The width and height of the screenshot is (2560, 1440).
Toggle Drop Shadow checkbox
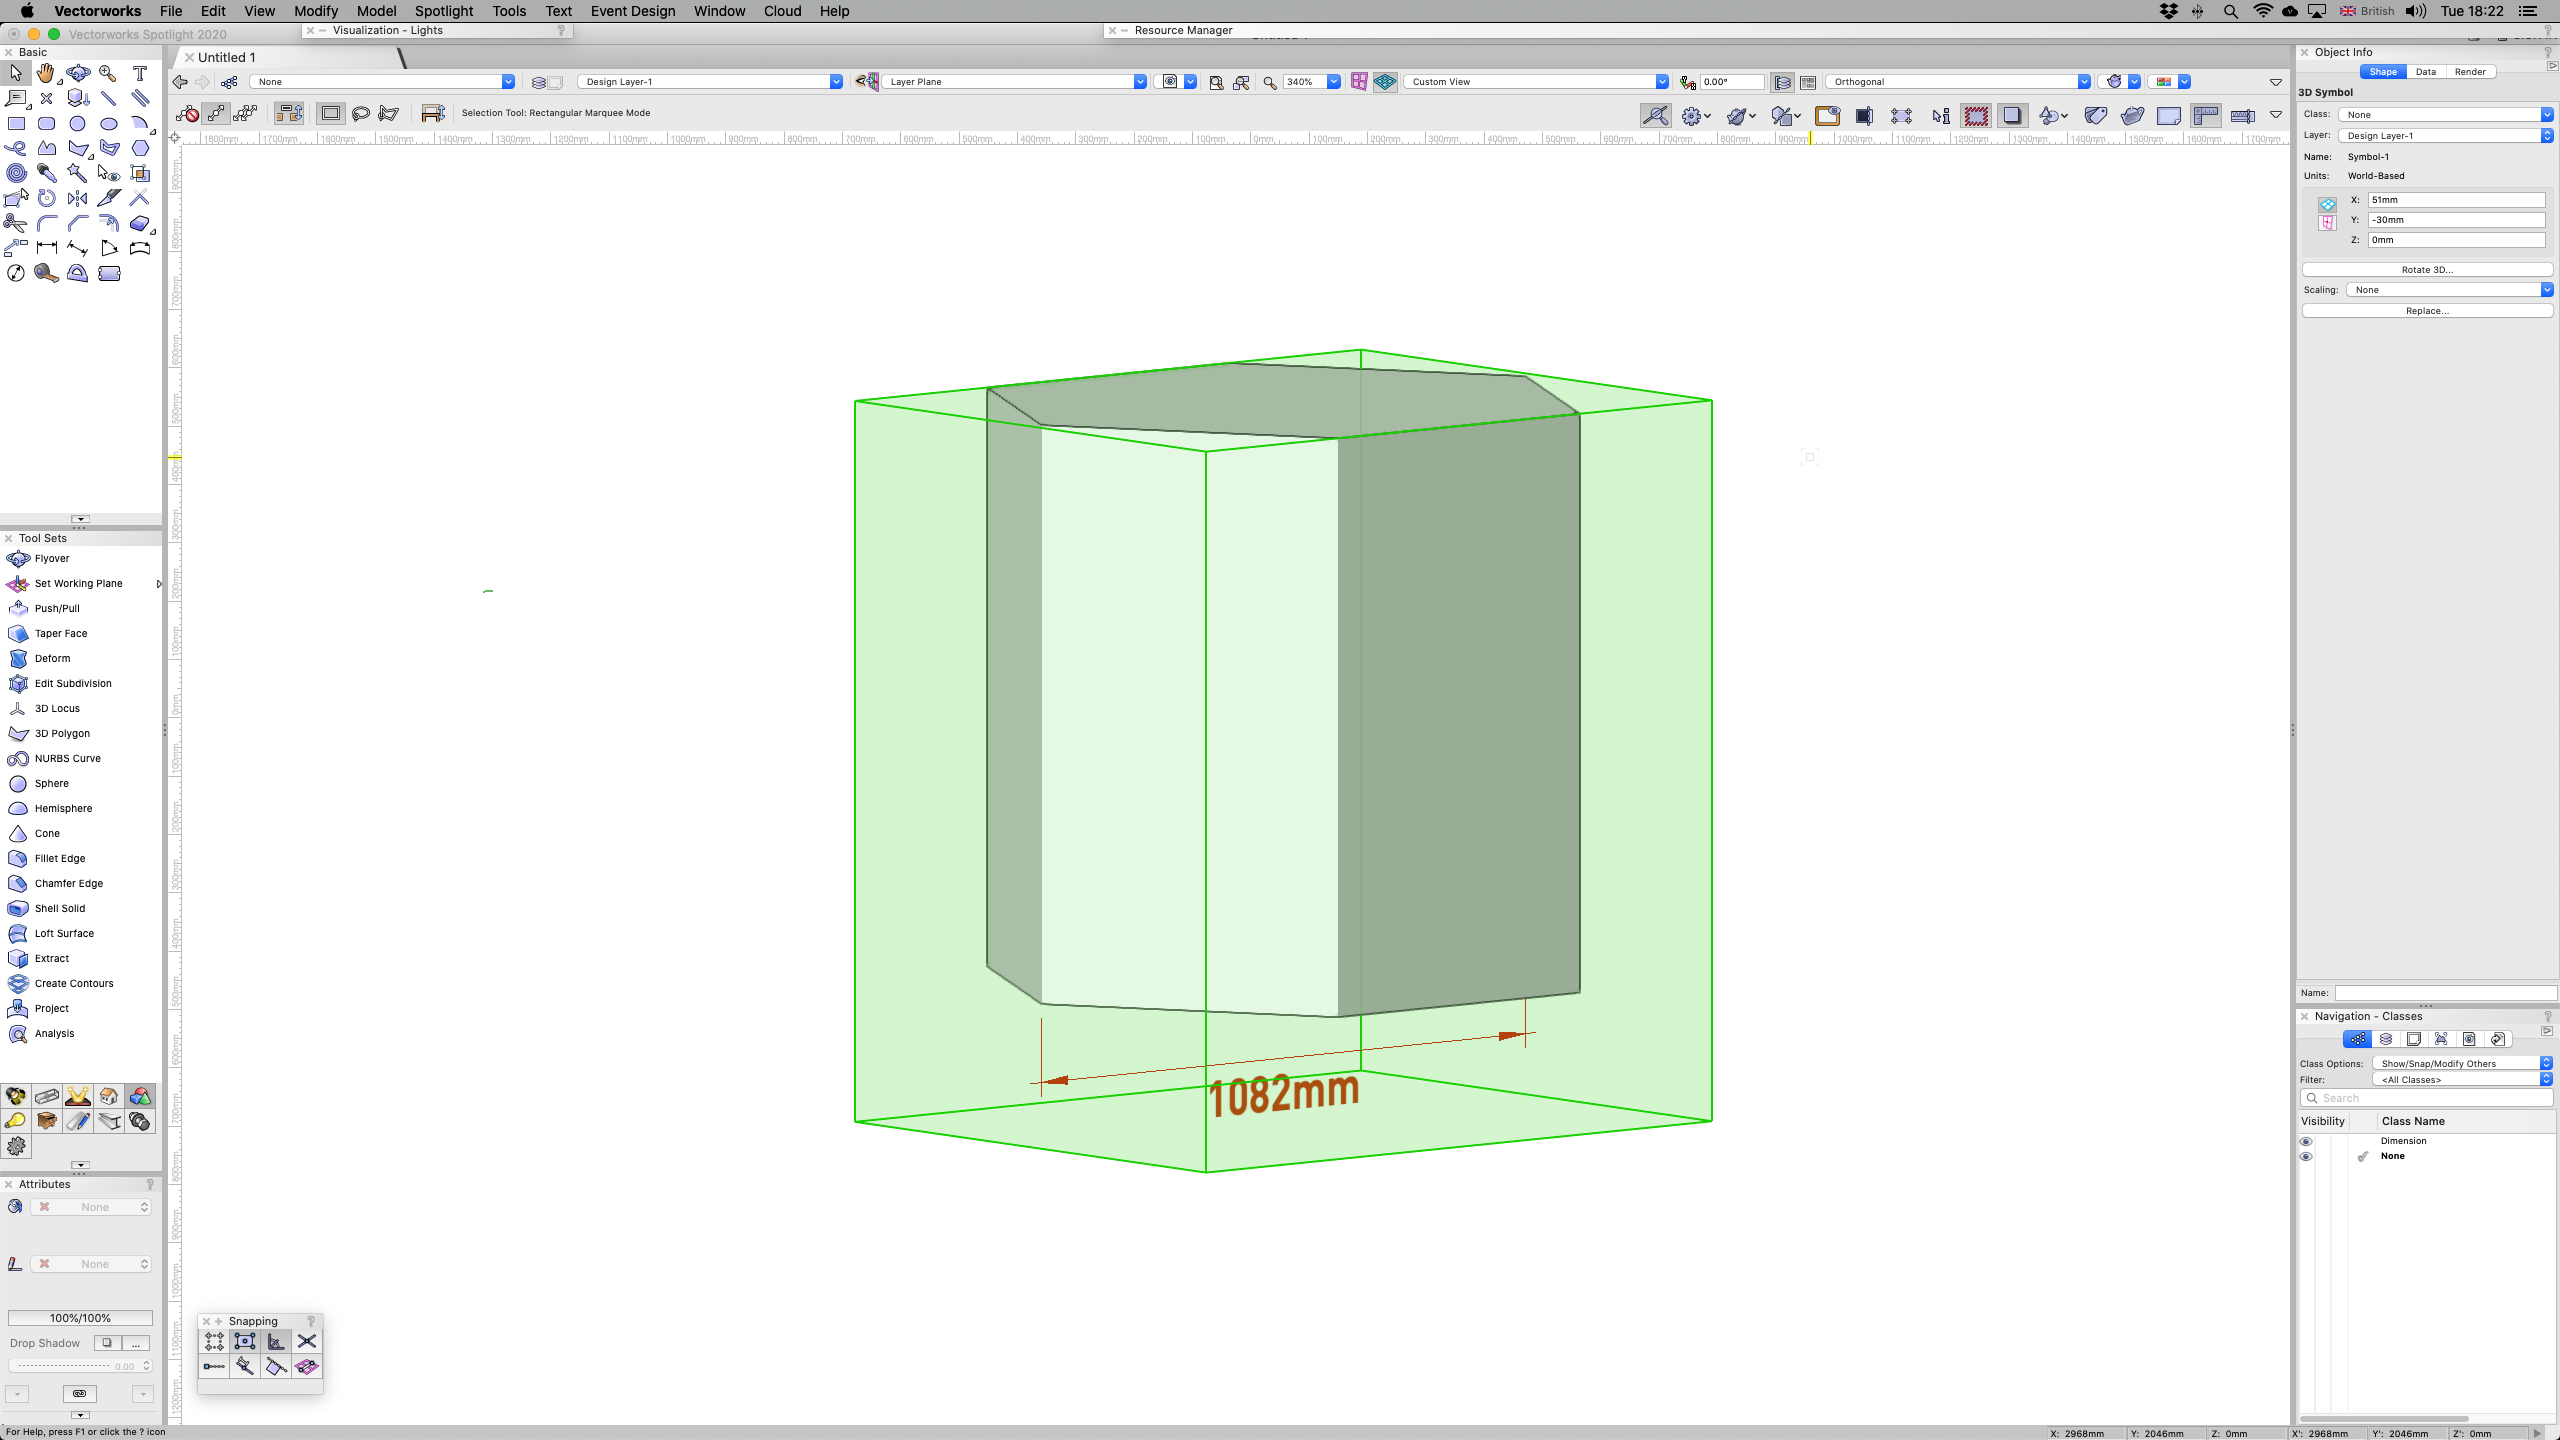(107, 1343)
